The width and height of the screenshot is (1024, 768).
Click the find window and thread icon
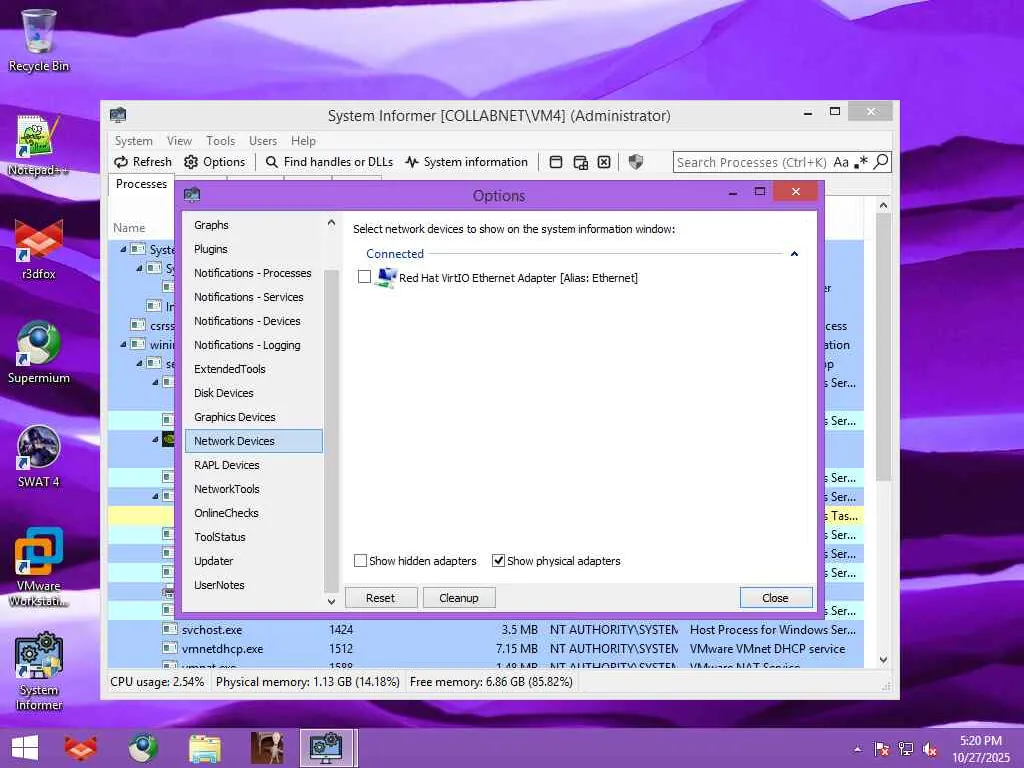click(x=581, y=162)
